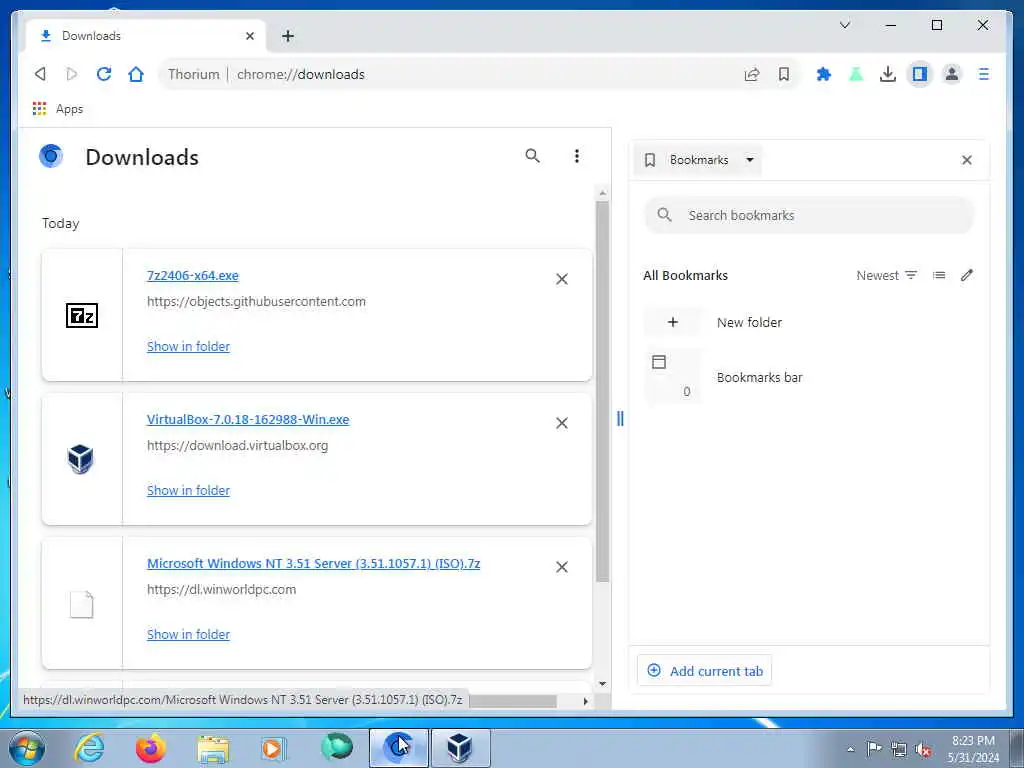The height and width of the screenshot is (768, 1024).
Task: Bookmark this tab via address bar icon
Action: coord(784,74)
